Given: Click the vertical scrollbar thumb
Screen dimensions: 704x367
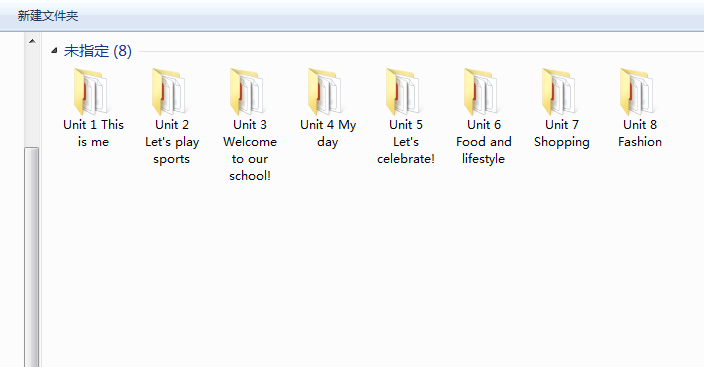Looking at the screenshot, I should pyautogui.click(x=32, y=257).
